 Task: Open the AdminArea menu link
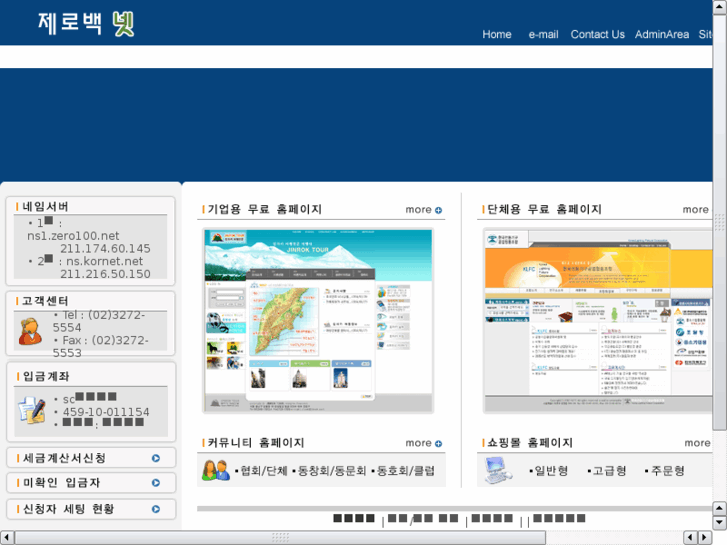(662, 34)
